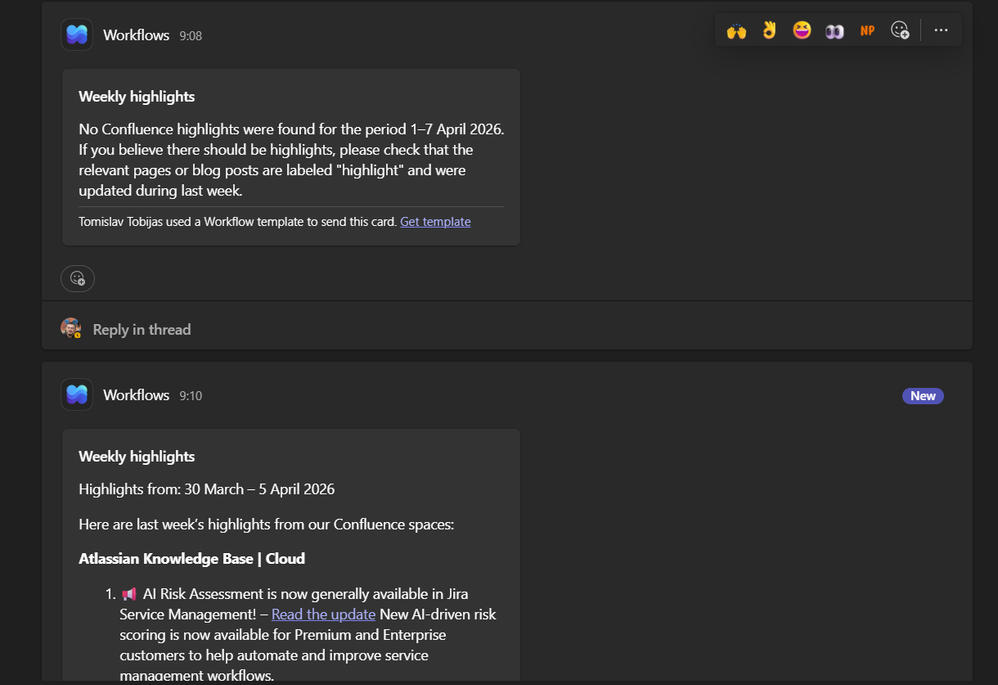Click 'No Confluence highlights were found' message text
The width and height of the screenshot is (998, 685).
pos(291,160)
